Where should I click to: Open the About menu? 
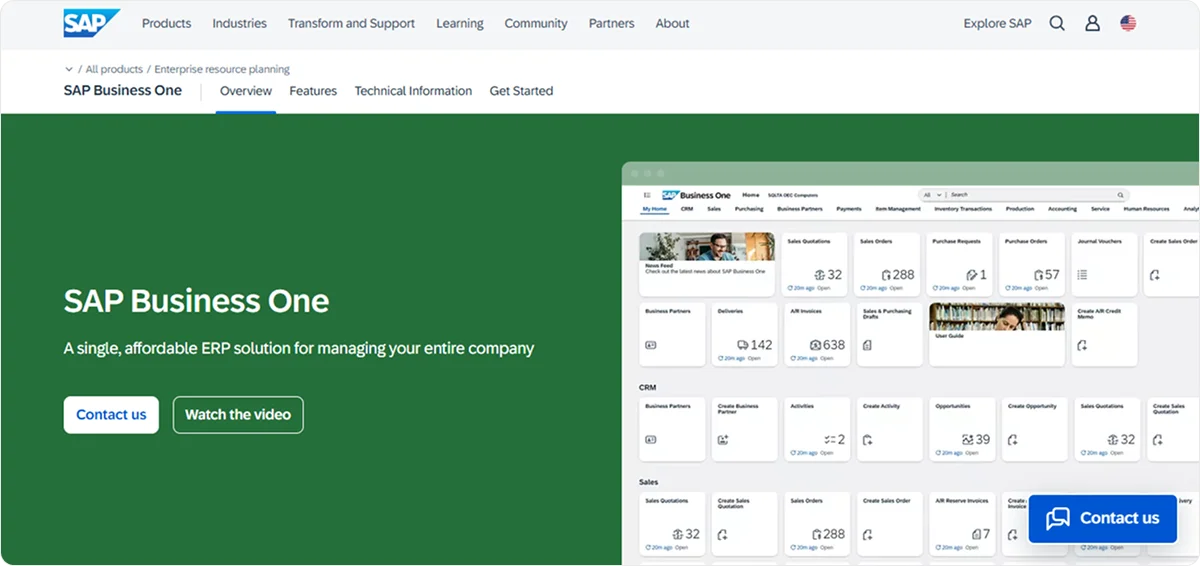pyautogui.click(x=673, y=23)
